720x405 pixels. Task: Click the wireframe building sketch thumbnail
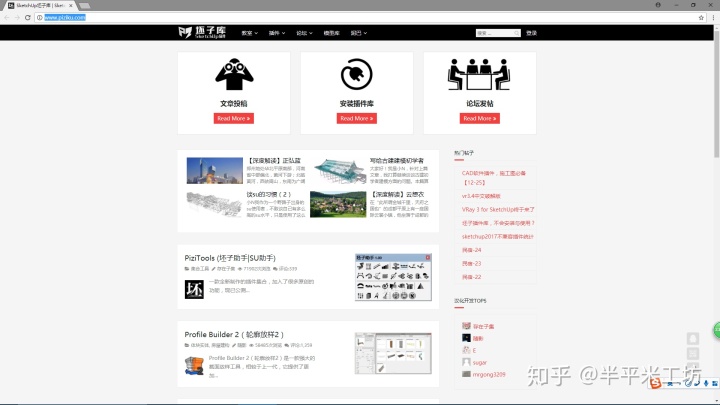(214, 204)
